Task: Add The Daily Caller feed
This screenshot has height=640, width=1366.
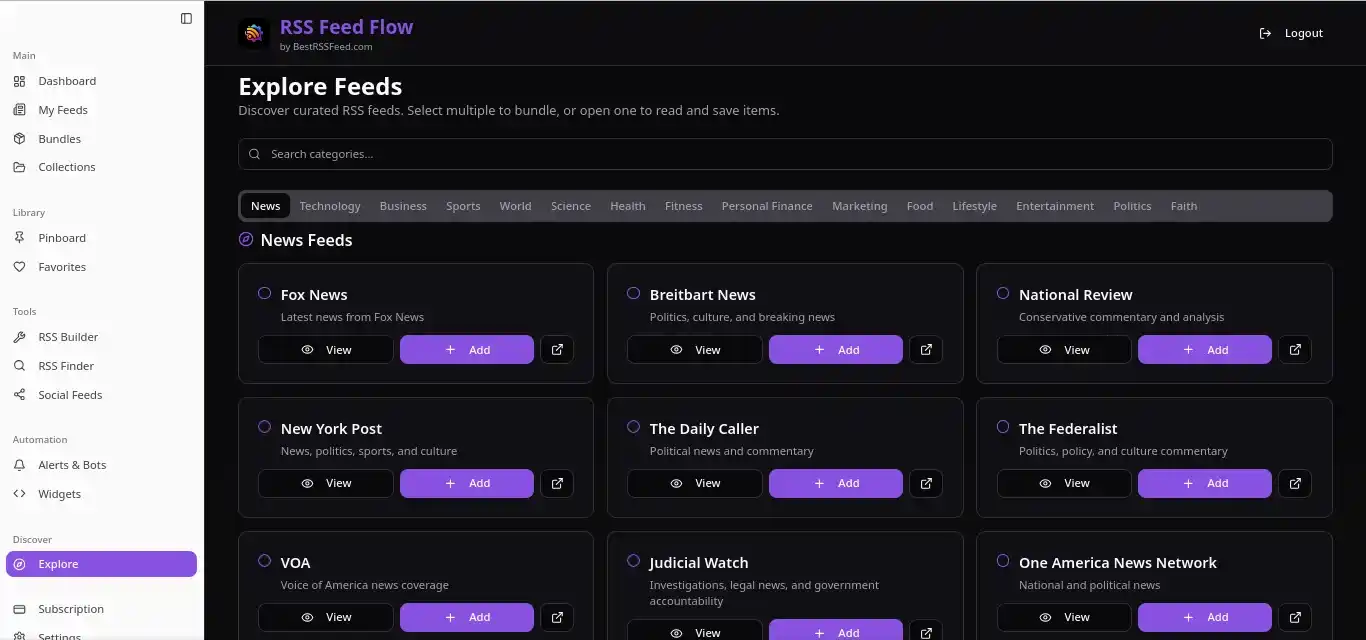Action: tap(836, 484)
